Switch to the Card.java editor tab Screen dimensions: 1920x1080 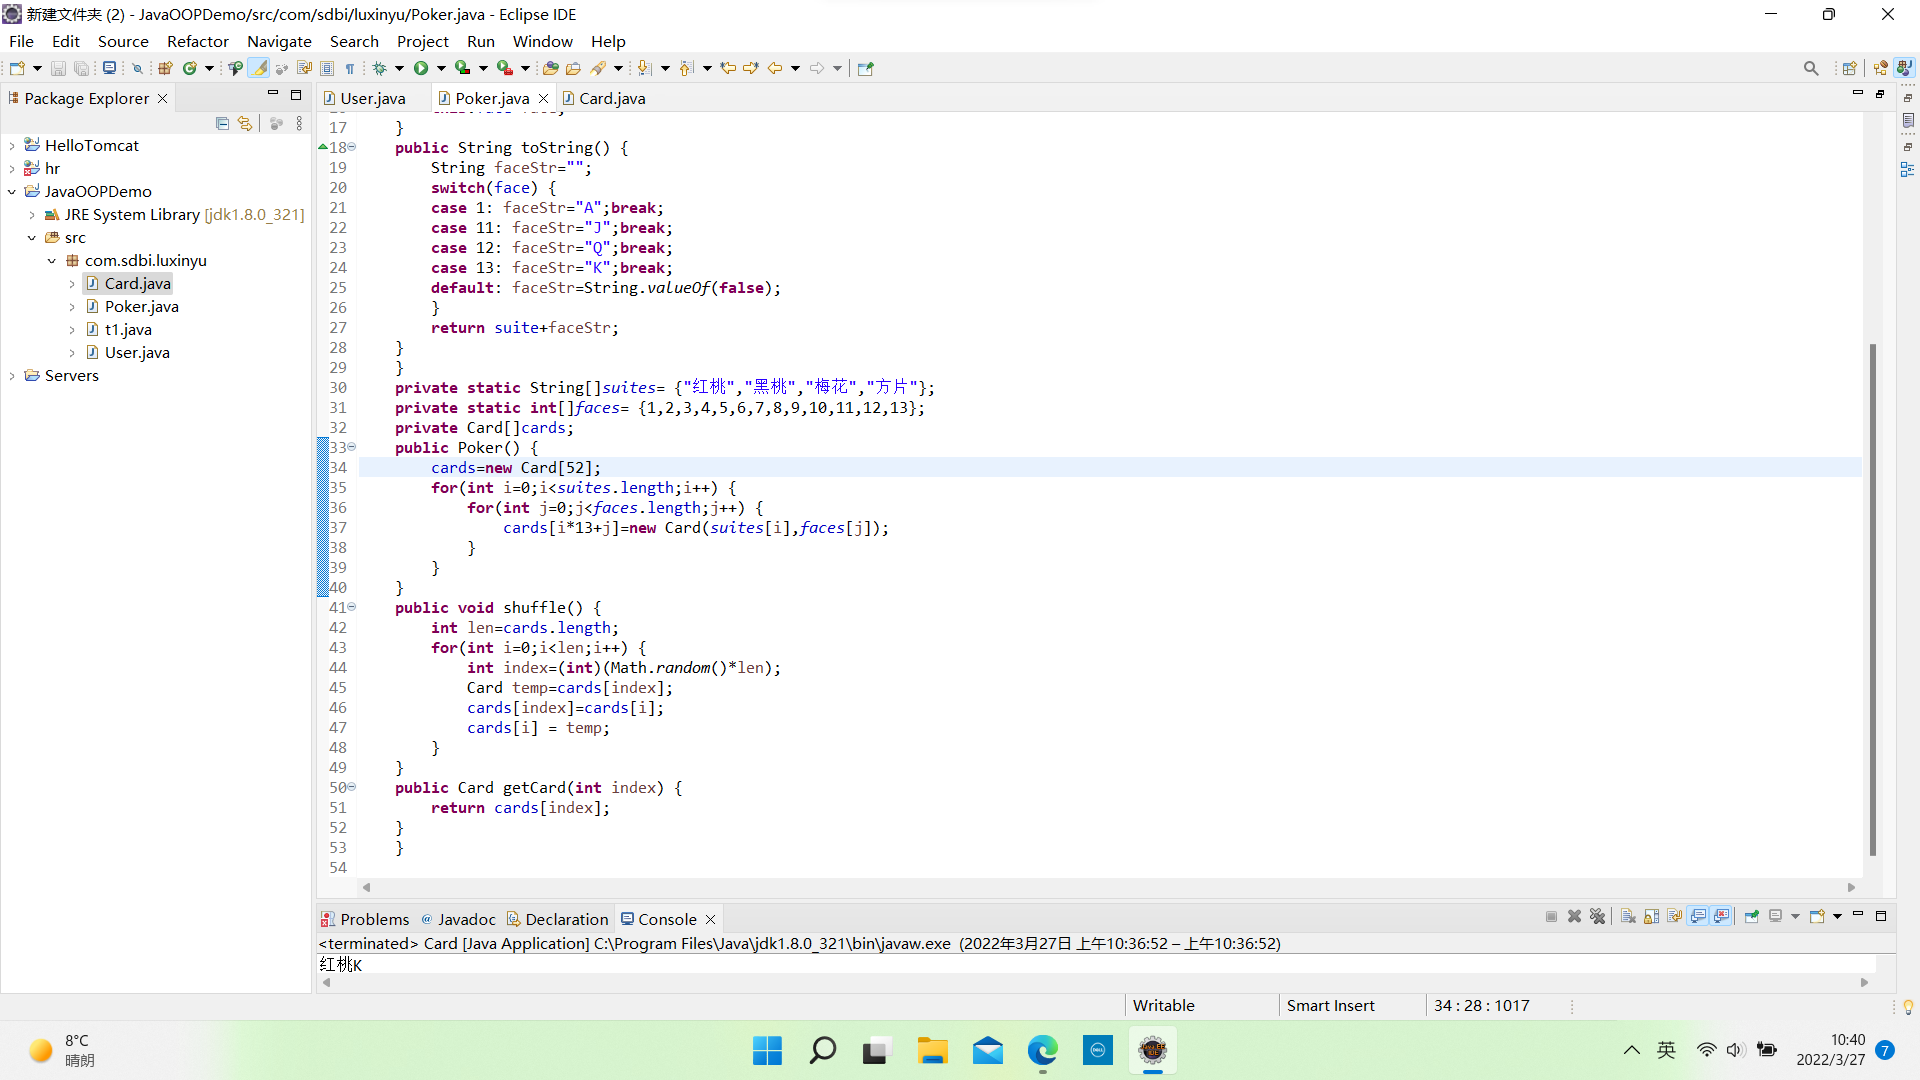(611, 98)
